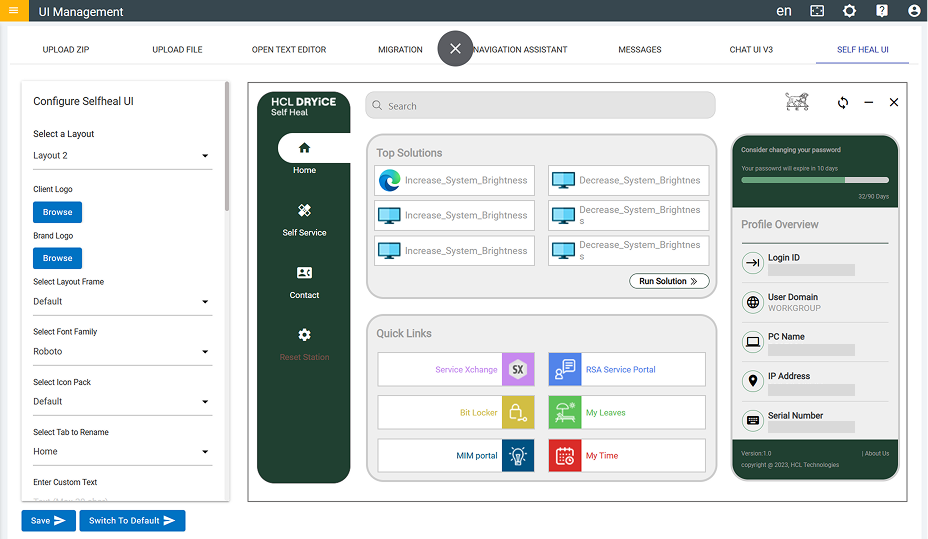Image resolution: width=928 pixels, height=539 pixels.
Task: Click the Edge browser solution icon
Action: [x=389, y=180]
